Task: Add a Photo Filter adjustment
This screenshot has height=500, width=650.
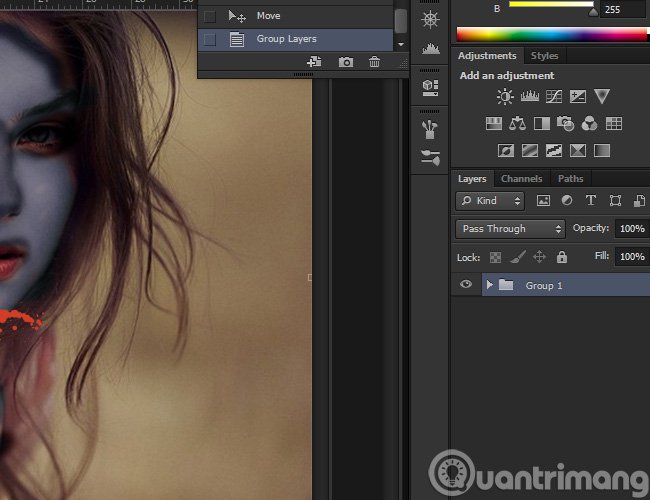Action: click(565, 124)
